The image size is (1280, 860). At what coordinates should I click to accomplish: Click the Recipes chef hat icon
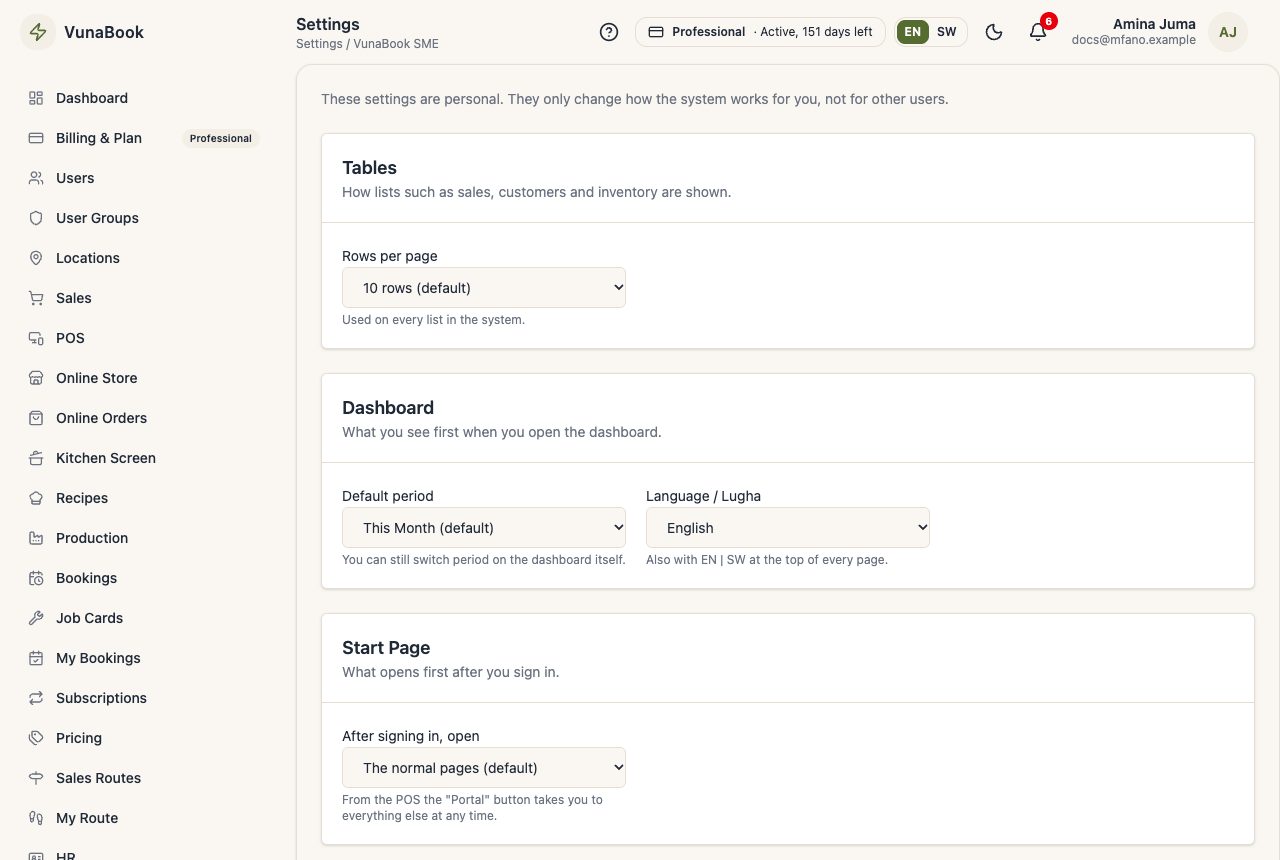pyautogui.click(x=36, y=498)
